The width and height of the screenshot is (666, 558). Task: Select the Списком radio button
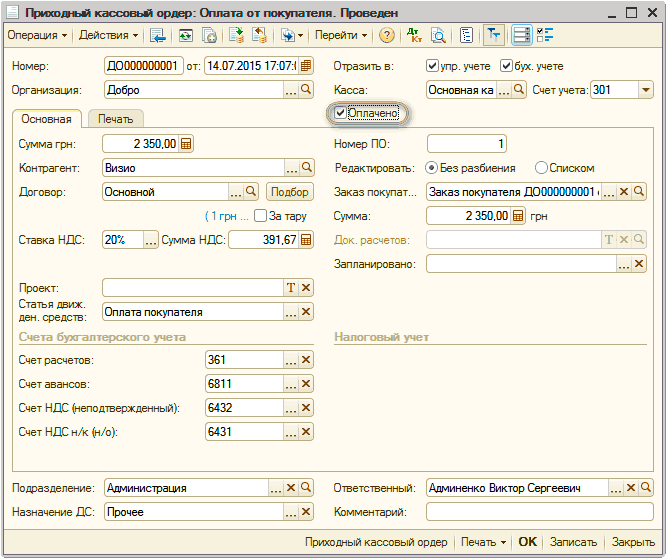pos(541,168)
